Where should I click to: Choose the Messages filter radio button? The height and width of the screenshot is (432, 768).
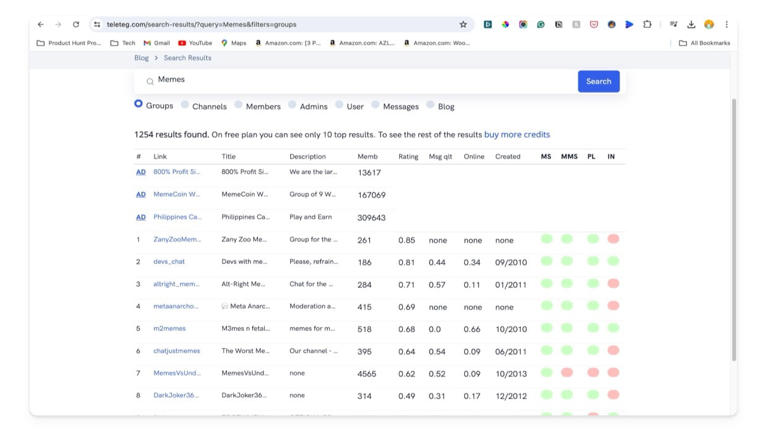[375, 104]
